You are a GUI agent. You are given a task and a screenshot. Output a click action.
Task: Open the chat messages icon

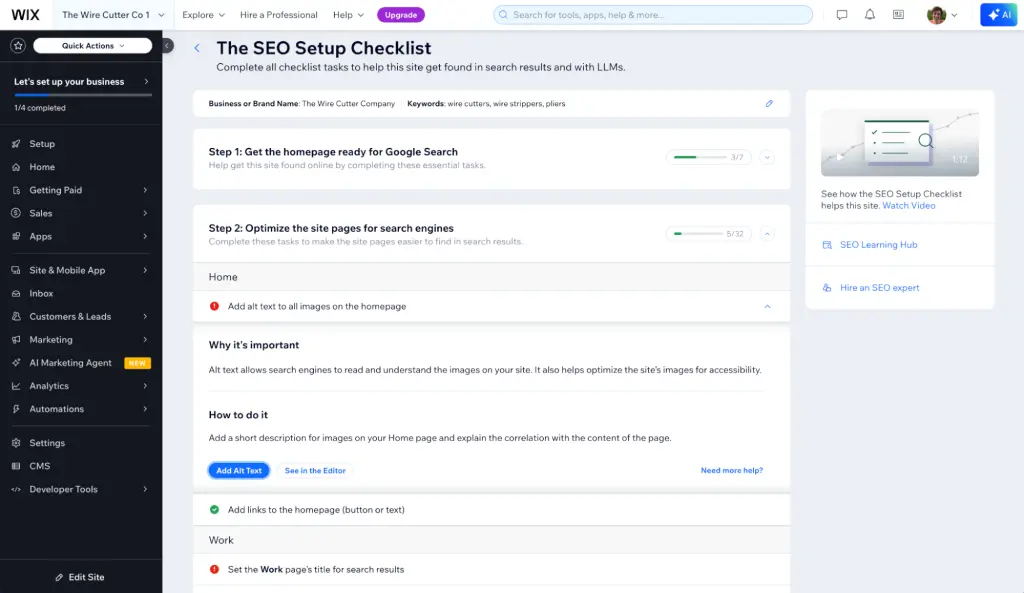841,14
